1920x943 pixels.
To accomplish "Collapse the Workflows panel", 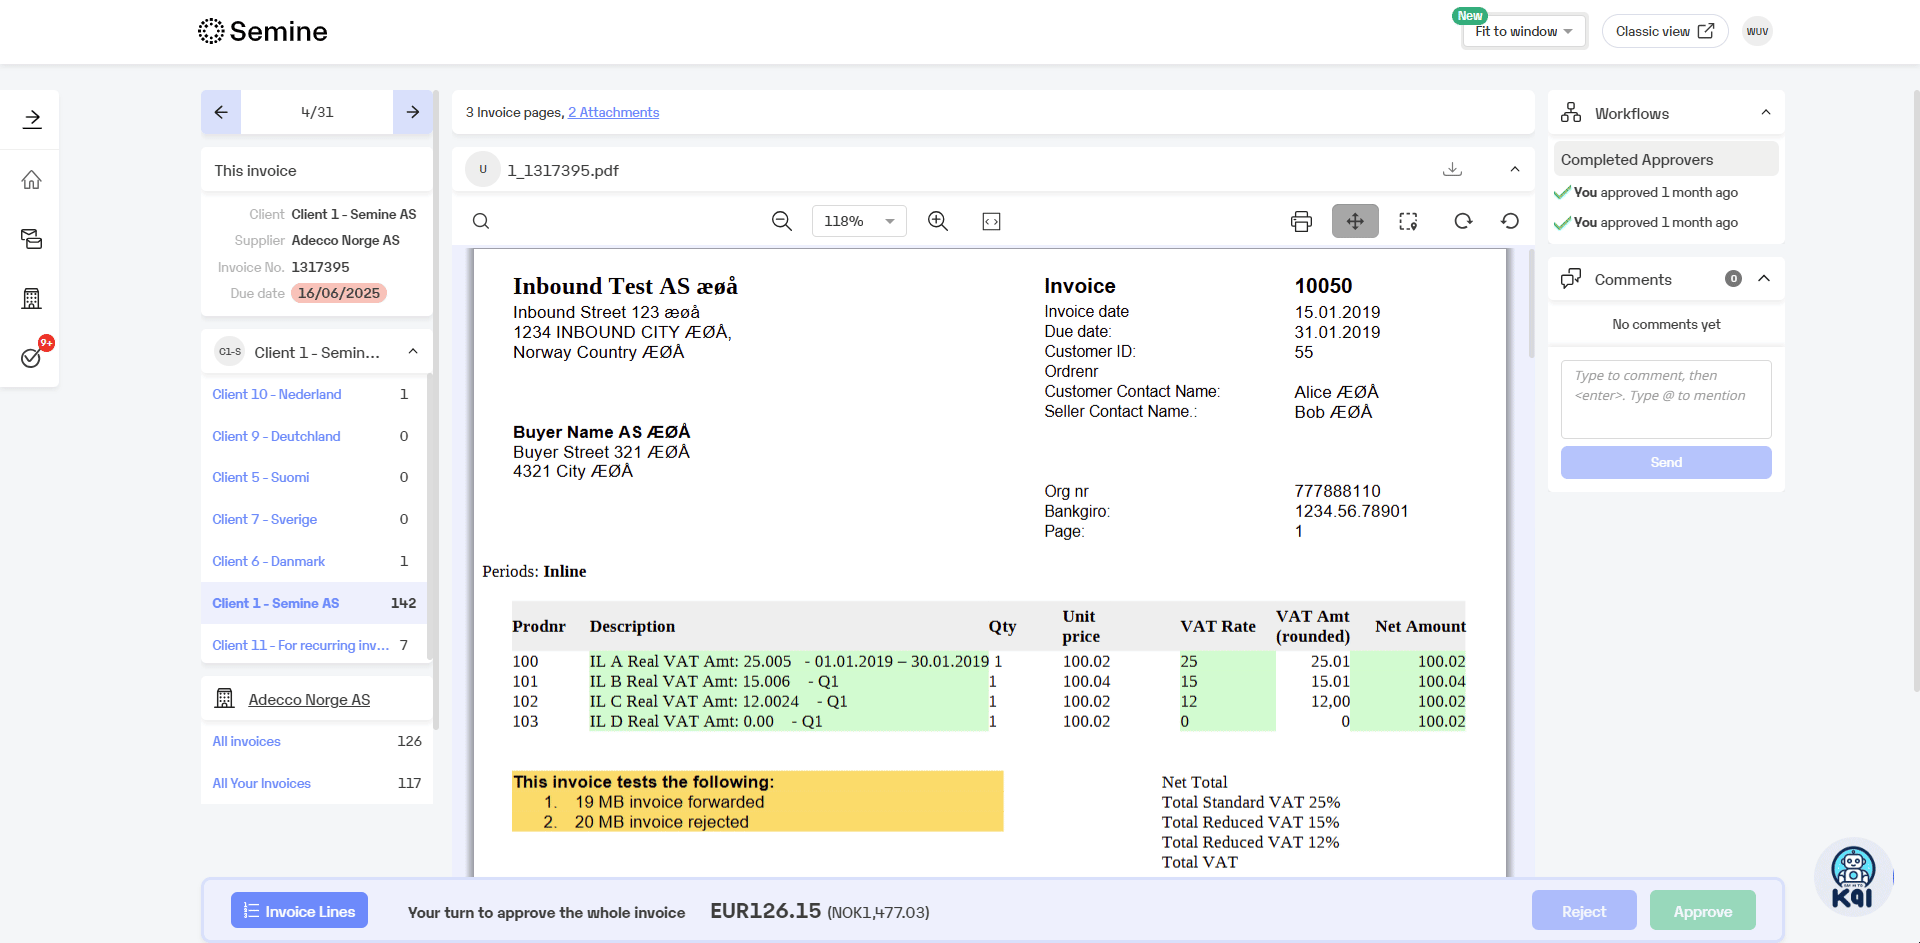I will tap(1766, 113).
